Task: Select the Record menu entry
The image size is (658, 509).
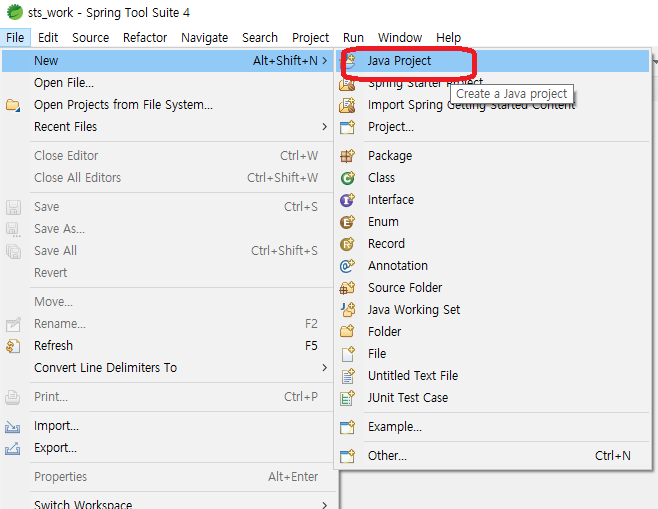Action: (x=492, y=244)
